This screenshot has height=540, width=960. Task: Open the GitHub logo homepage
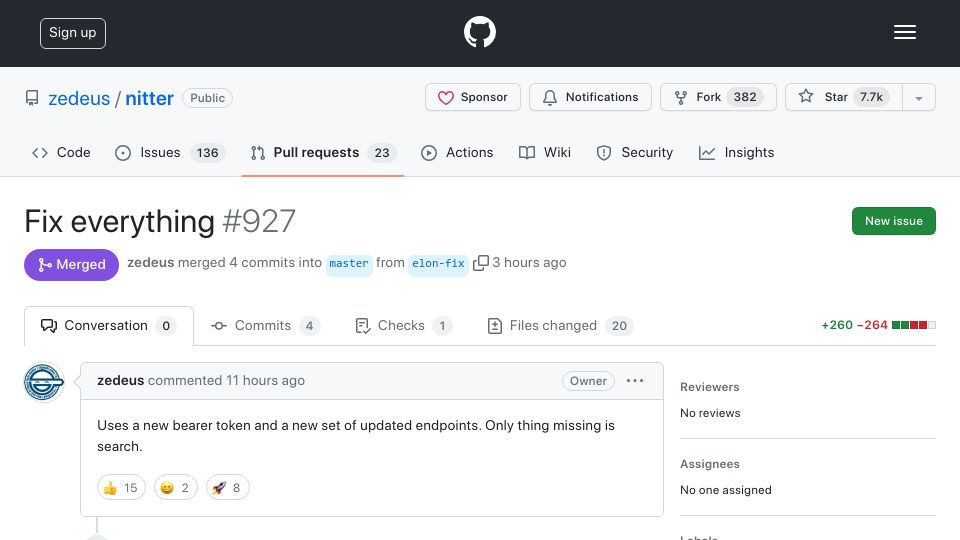coord(479,32)
